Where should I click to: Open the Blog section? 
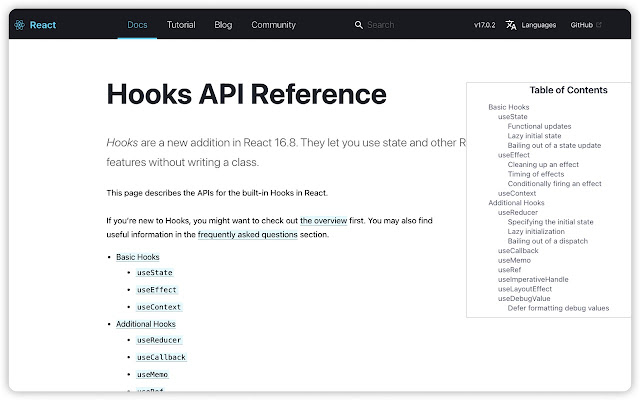(x=223, y=25)
